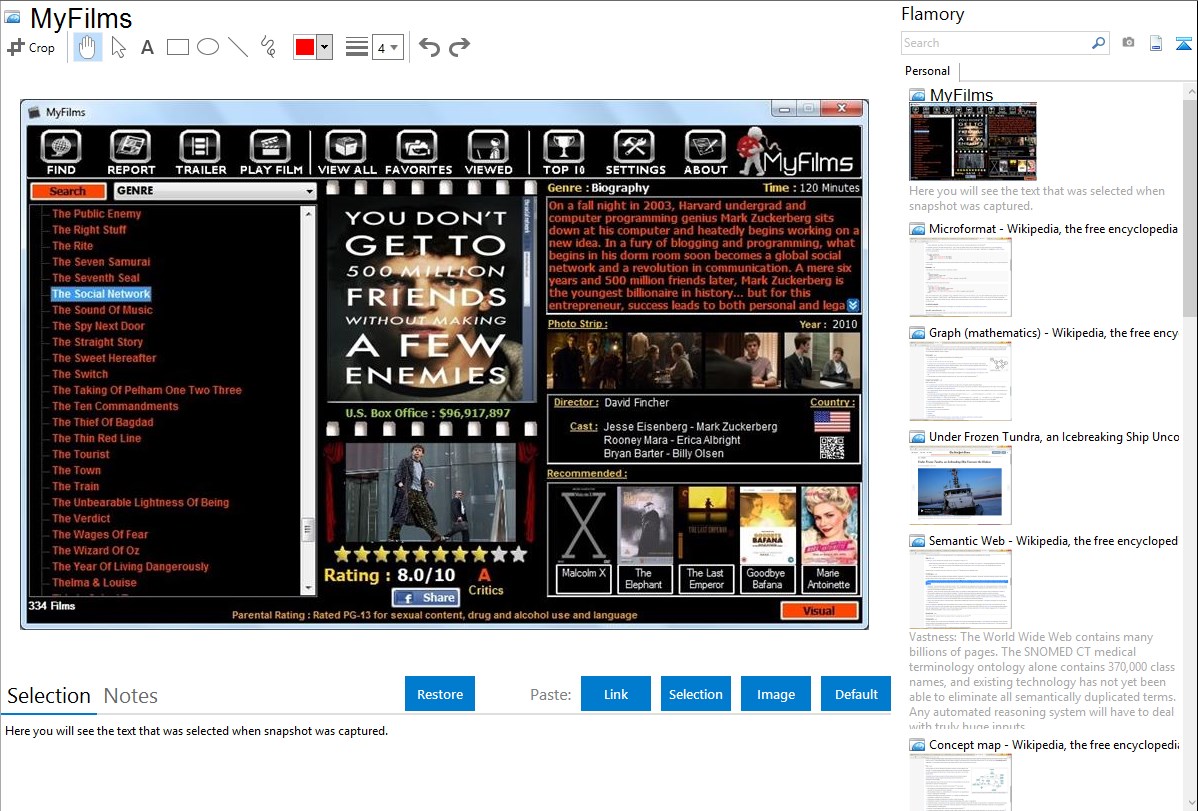Click the FIND icon in MyFilms
The height and width of the screenshot is (811, 1198).
[x=61, y=152]
